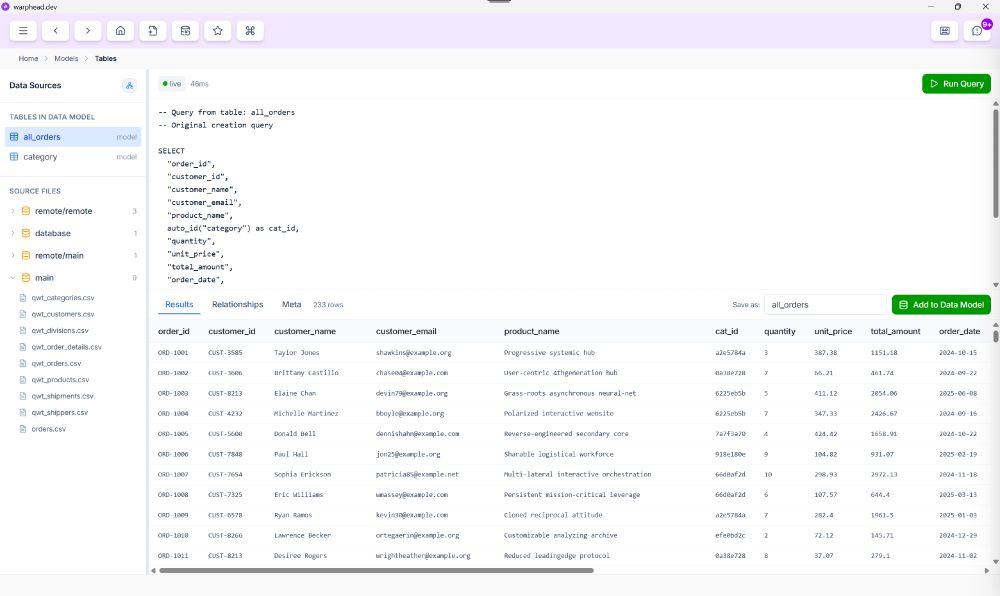
Task: Switch to the Results tab
Action: pos(179,305)
